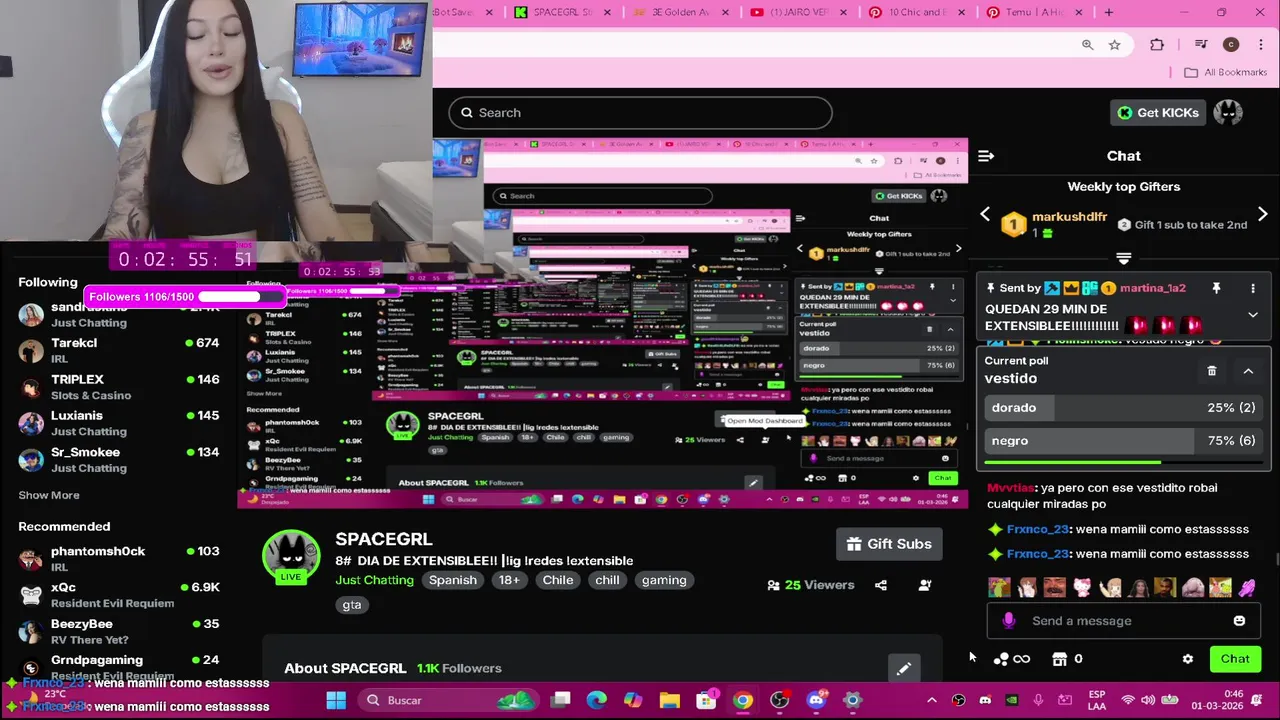Open a new browser tab
This screenshot has height=720, width=1280.
tap(1108, 12)
